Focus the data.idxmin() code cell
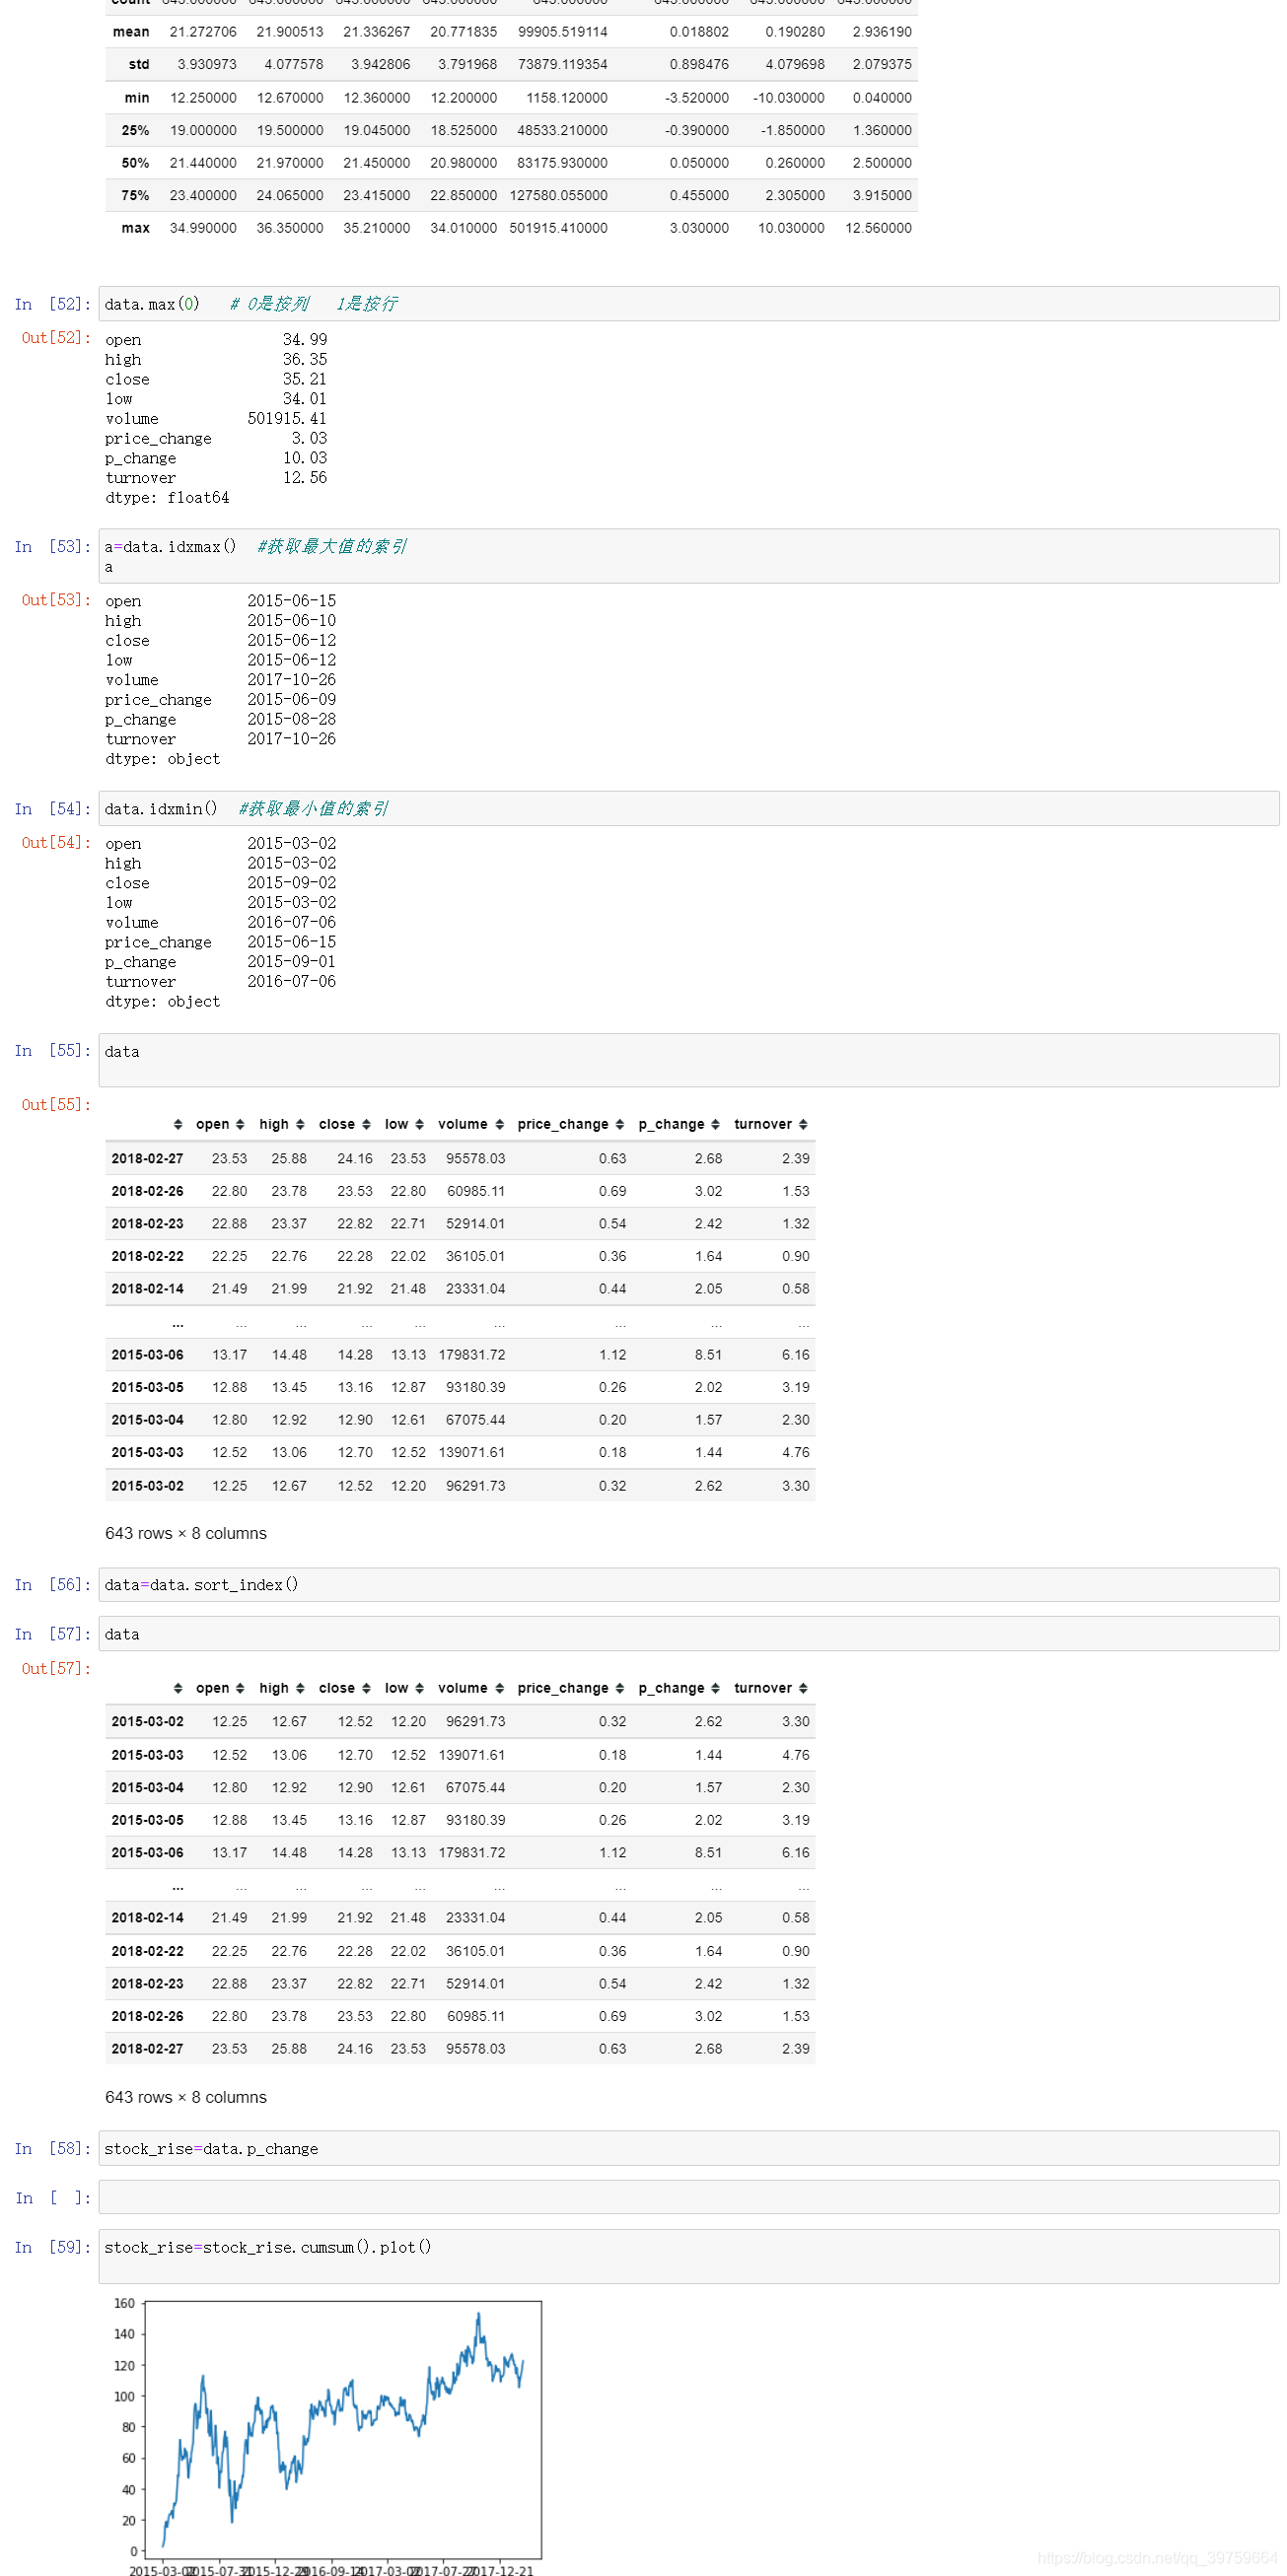The width and height of the screenshot is (1287, 2576). click(x=688, y=808)
